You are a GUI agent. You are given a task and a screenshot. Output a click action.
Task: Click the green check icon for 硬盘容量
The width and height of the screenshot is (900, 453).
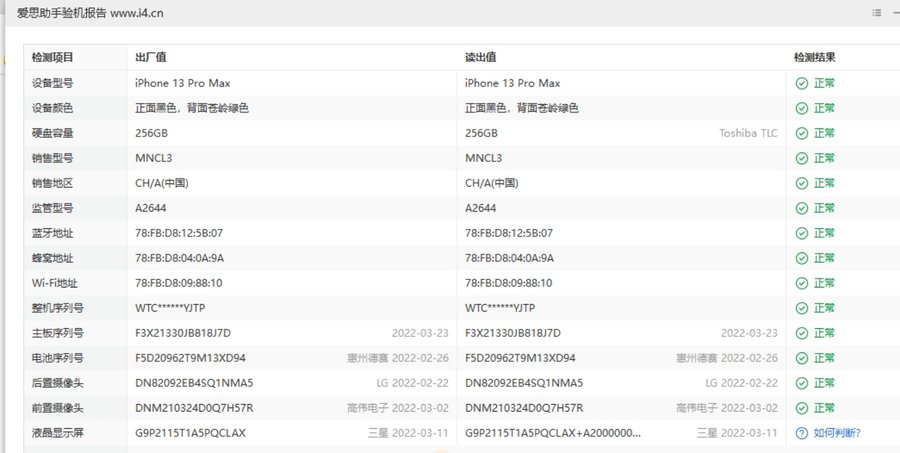(801, 133)
